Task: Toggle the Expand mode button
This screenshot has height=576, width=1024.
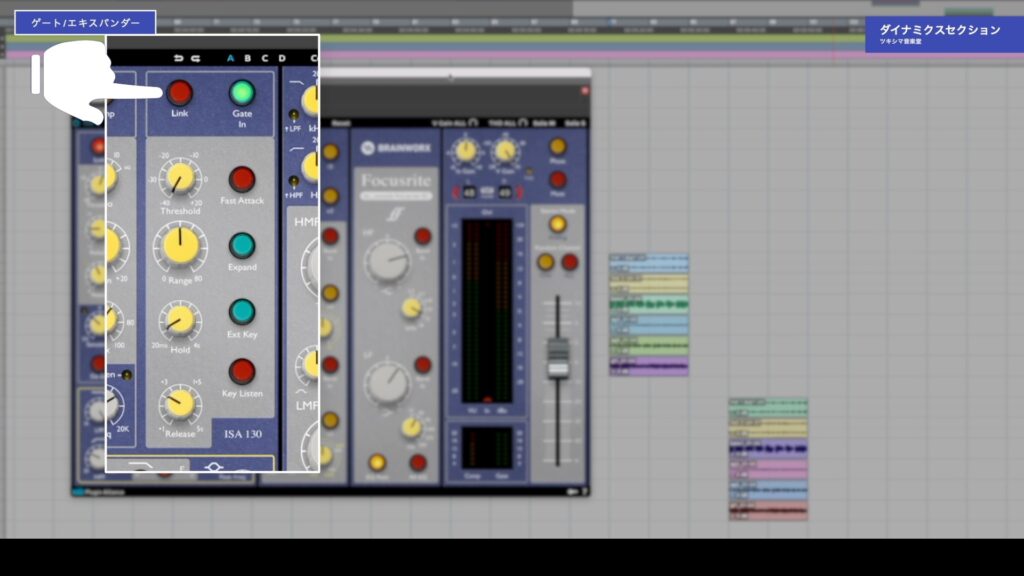Action: click(x=242, y=246)
